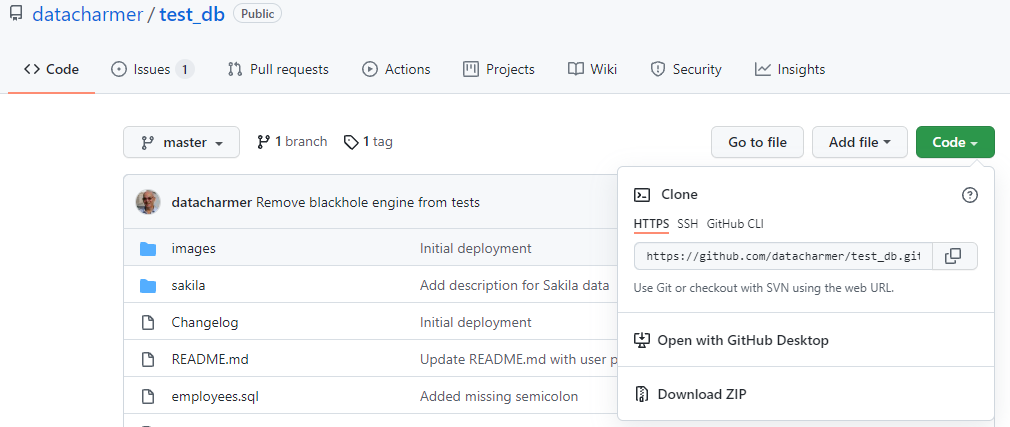Toggle the green Code dropdown

[954, 142]
